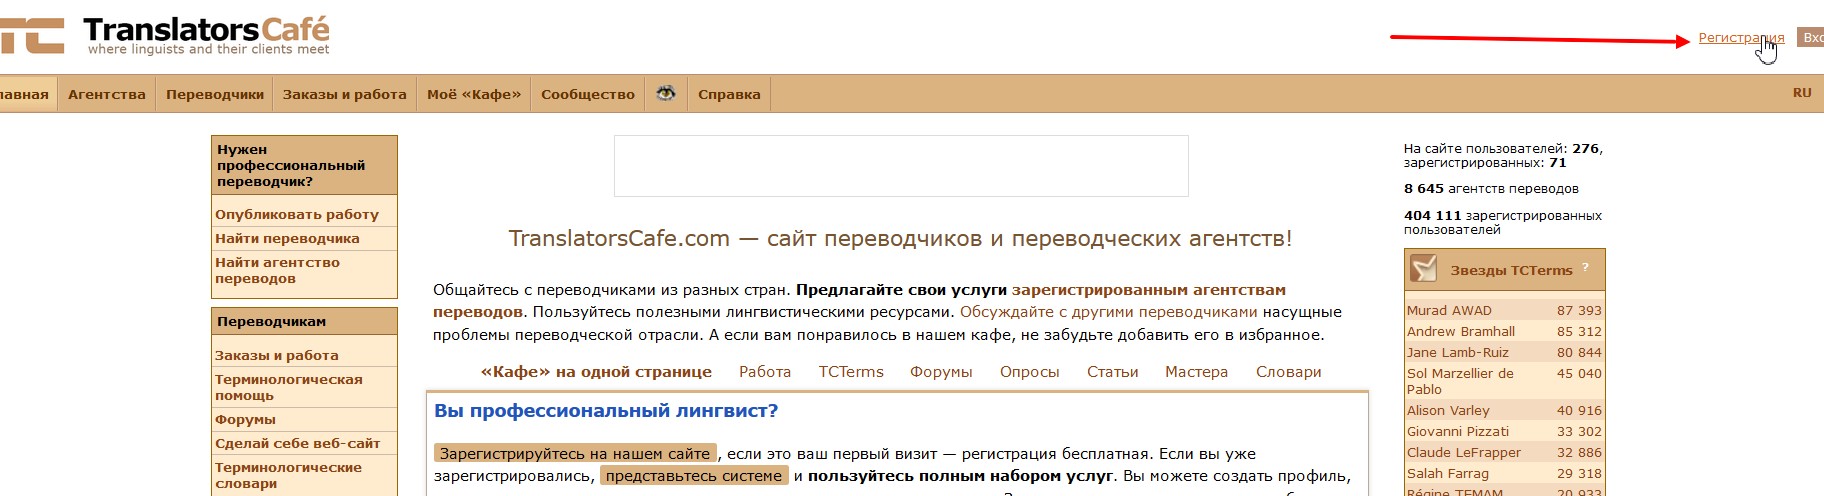Open the RU language selector

click(1802, 93)
